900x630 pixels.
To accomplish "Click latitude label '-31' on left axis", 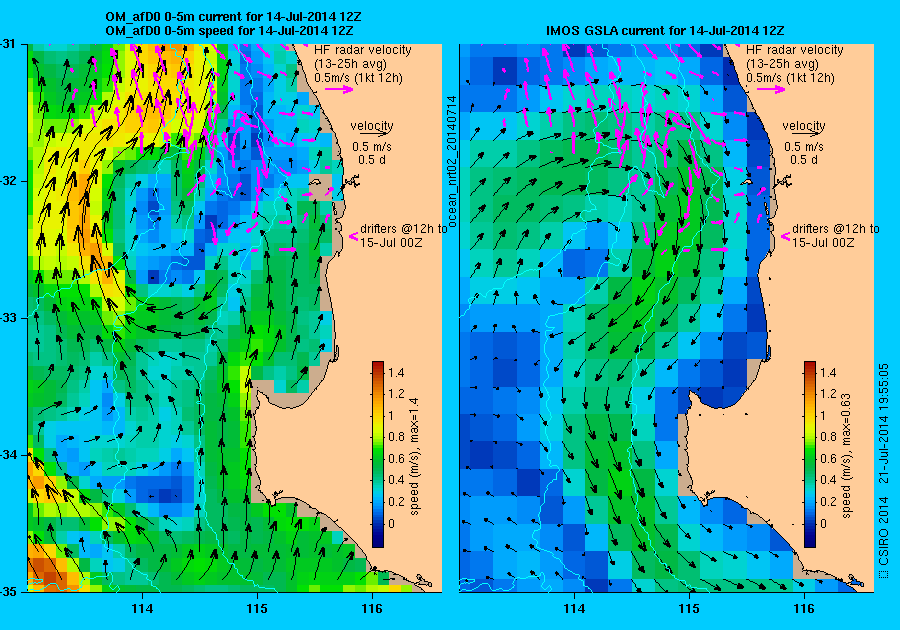I will pos(9,44).
